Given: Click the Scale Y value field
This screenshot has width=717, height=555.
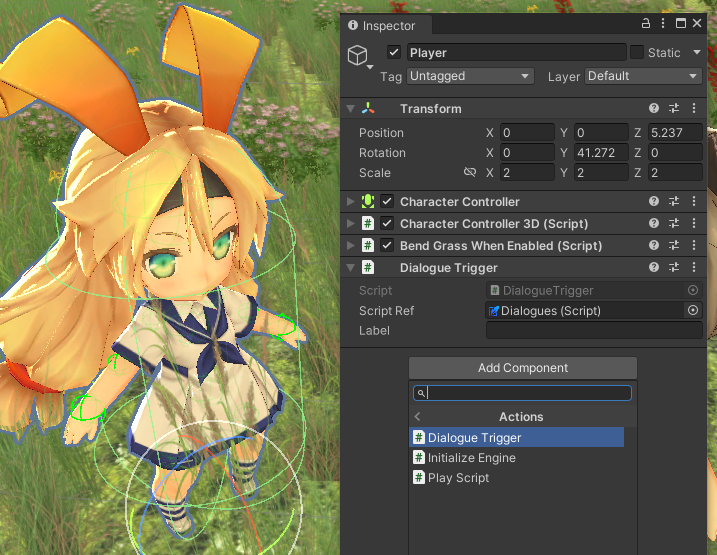Looking at the screenshot, I should point(601,173).
